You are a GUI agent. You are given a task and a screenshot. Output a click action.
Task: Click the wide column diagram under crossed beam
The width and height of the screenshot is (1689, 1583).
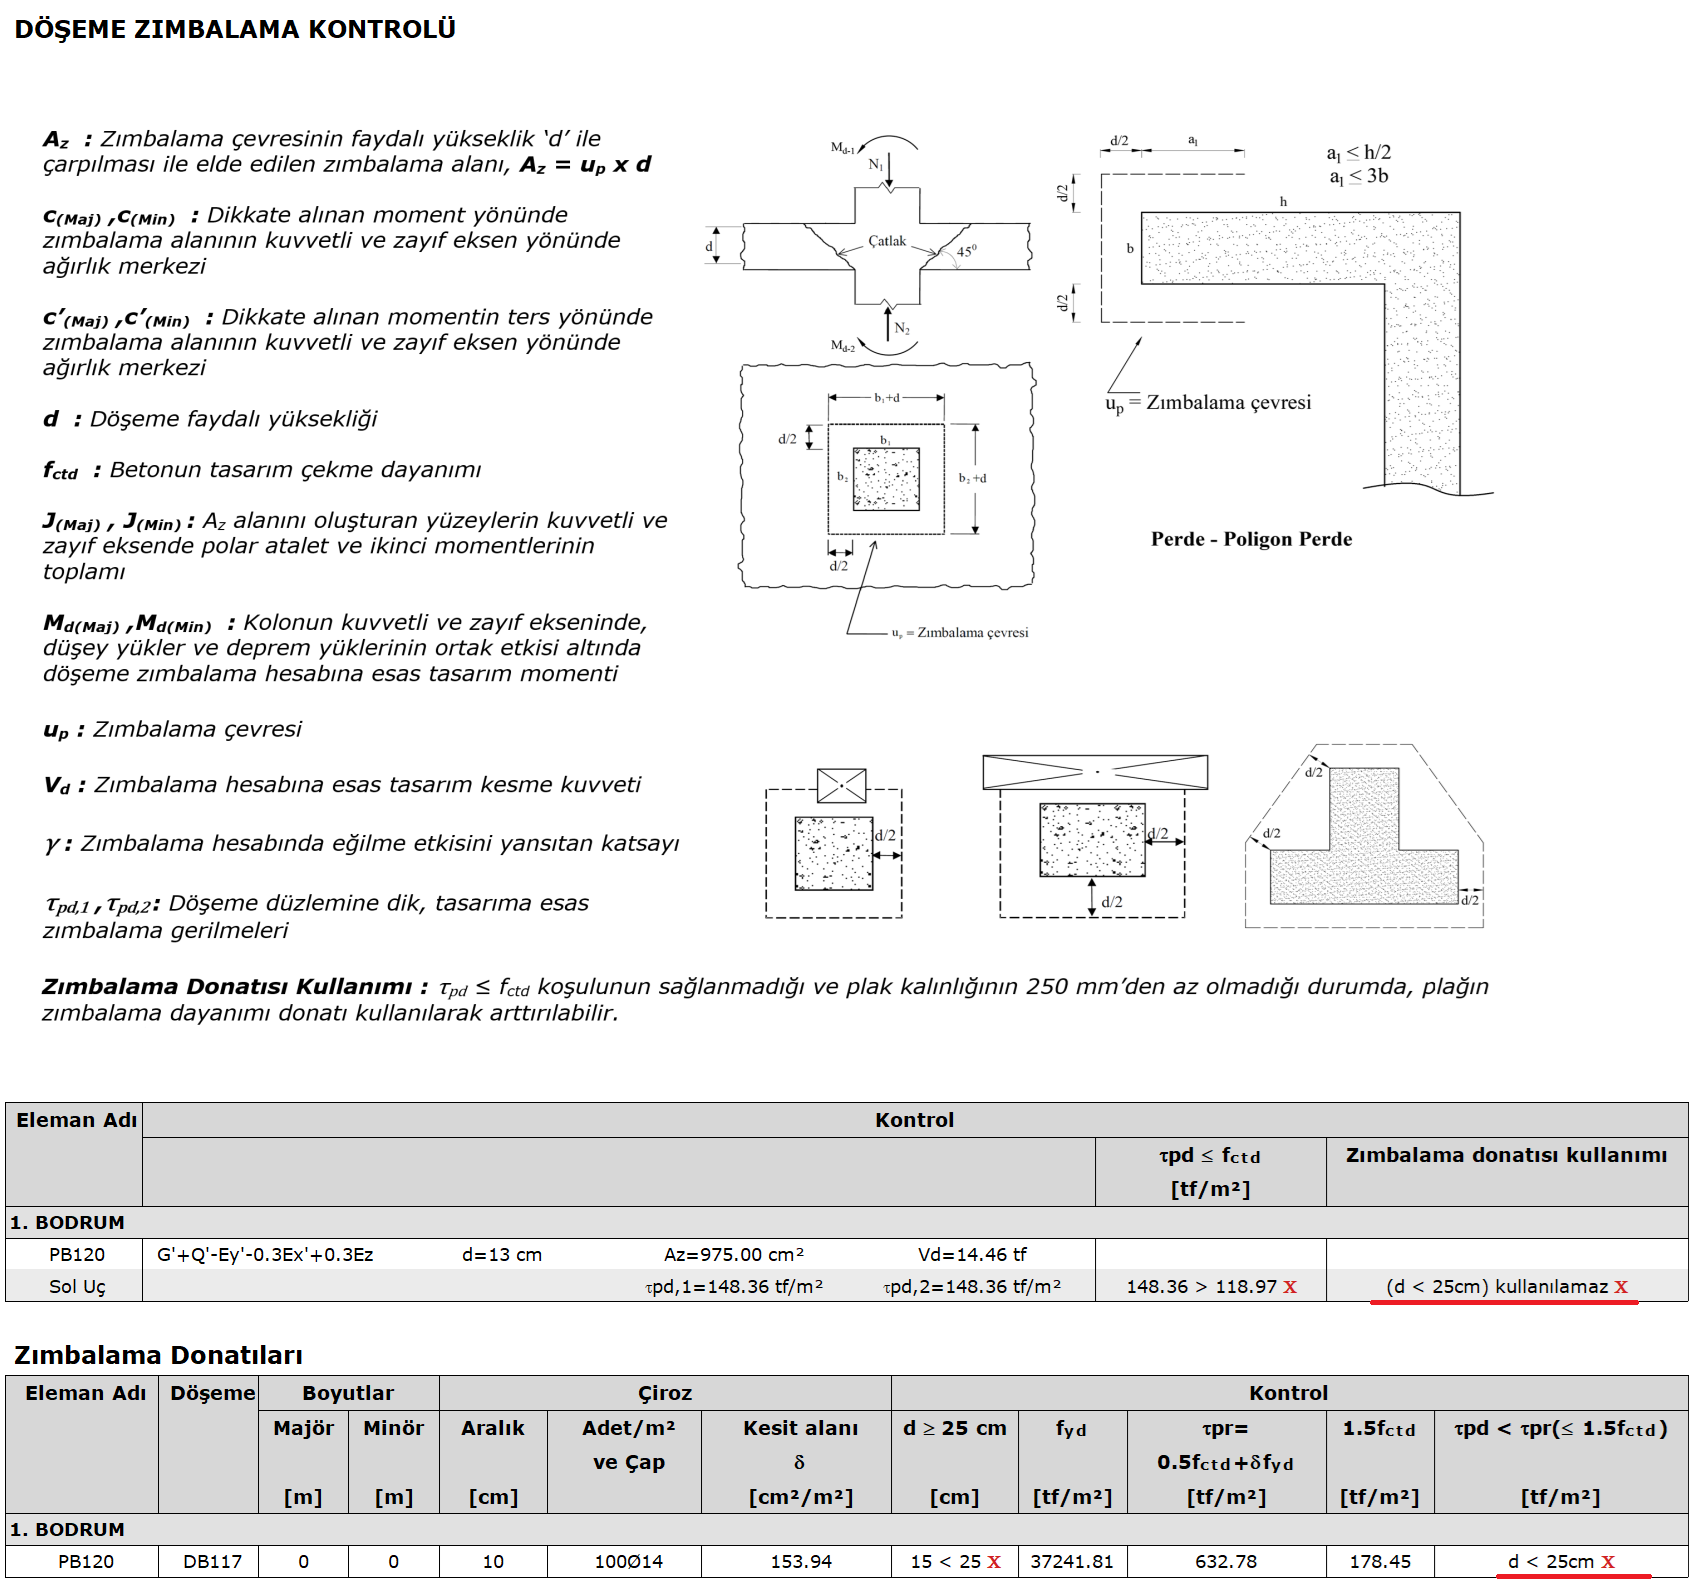coord(1095,836)
